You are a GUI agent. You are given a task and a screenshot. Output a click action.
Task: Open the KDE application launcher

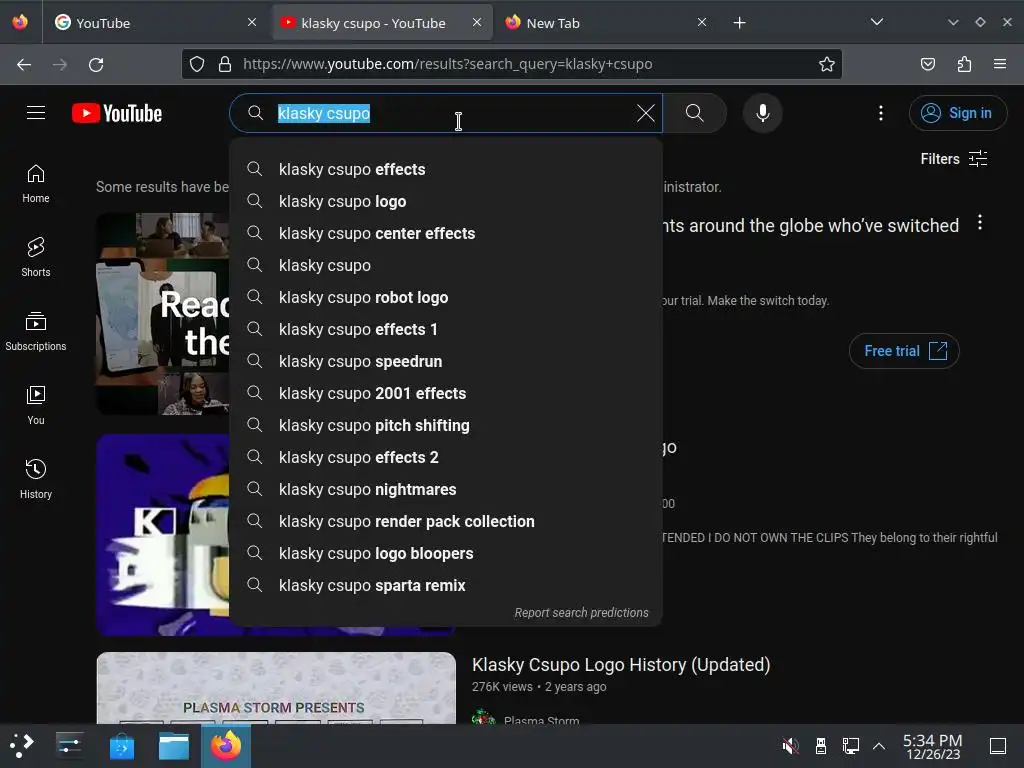click(x=21, y=746)
